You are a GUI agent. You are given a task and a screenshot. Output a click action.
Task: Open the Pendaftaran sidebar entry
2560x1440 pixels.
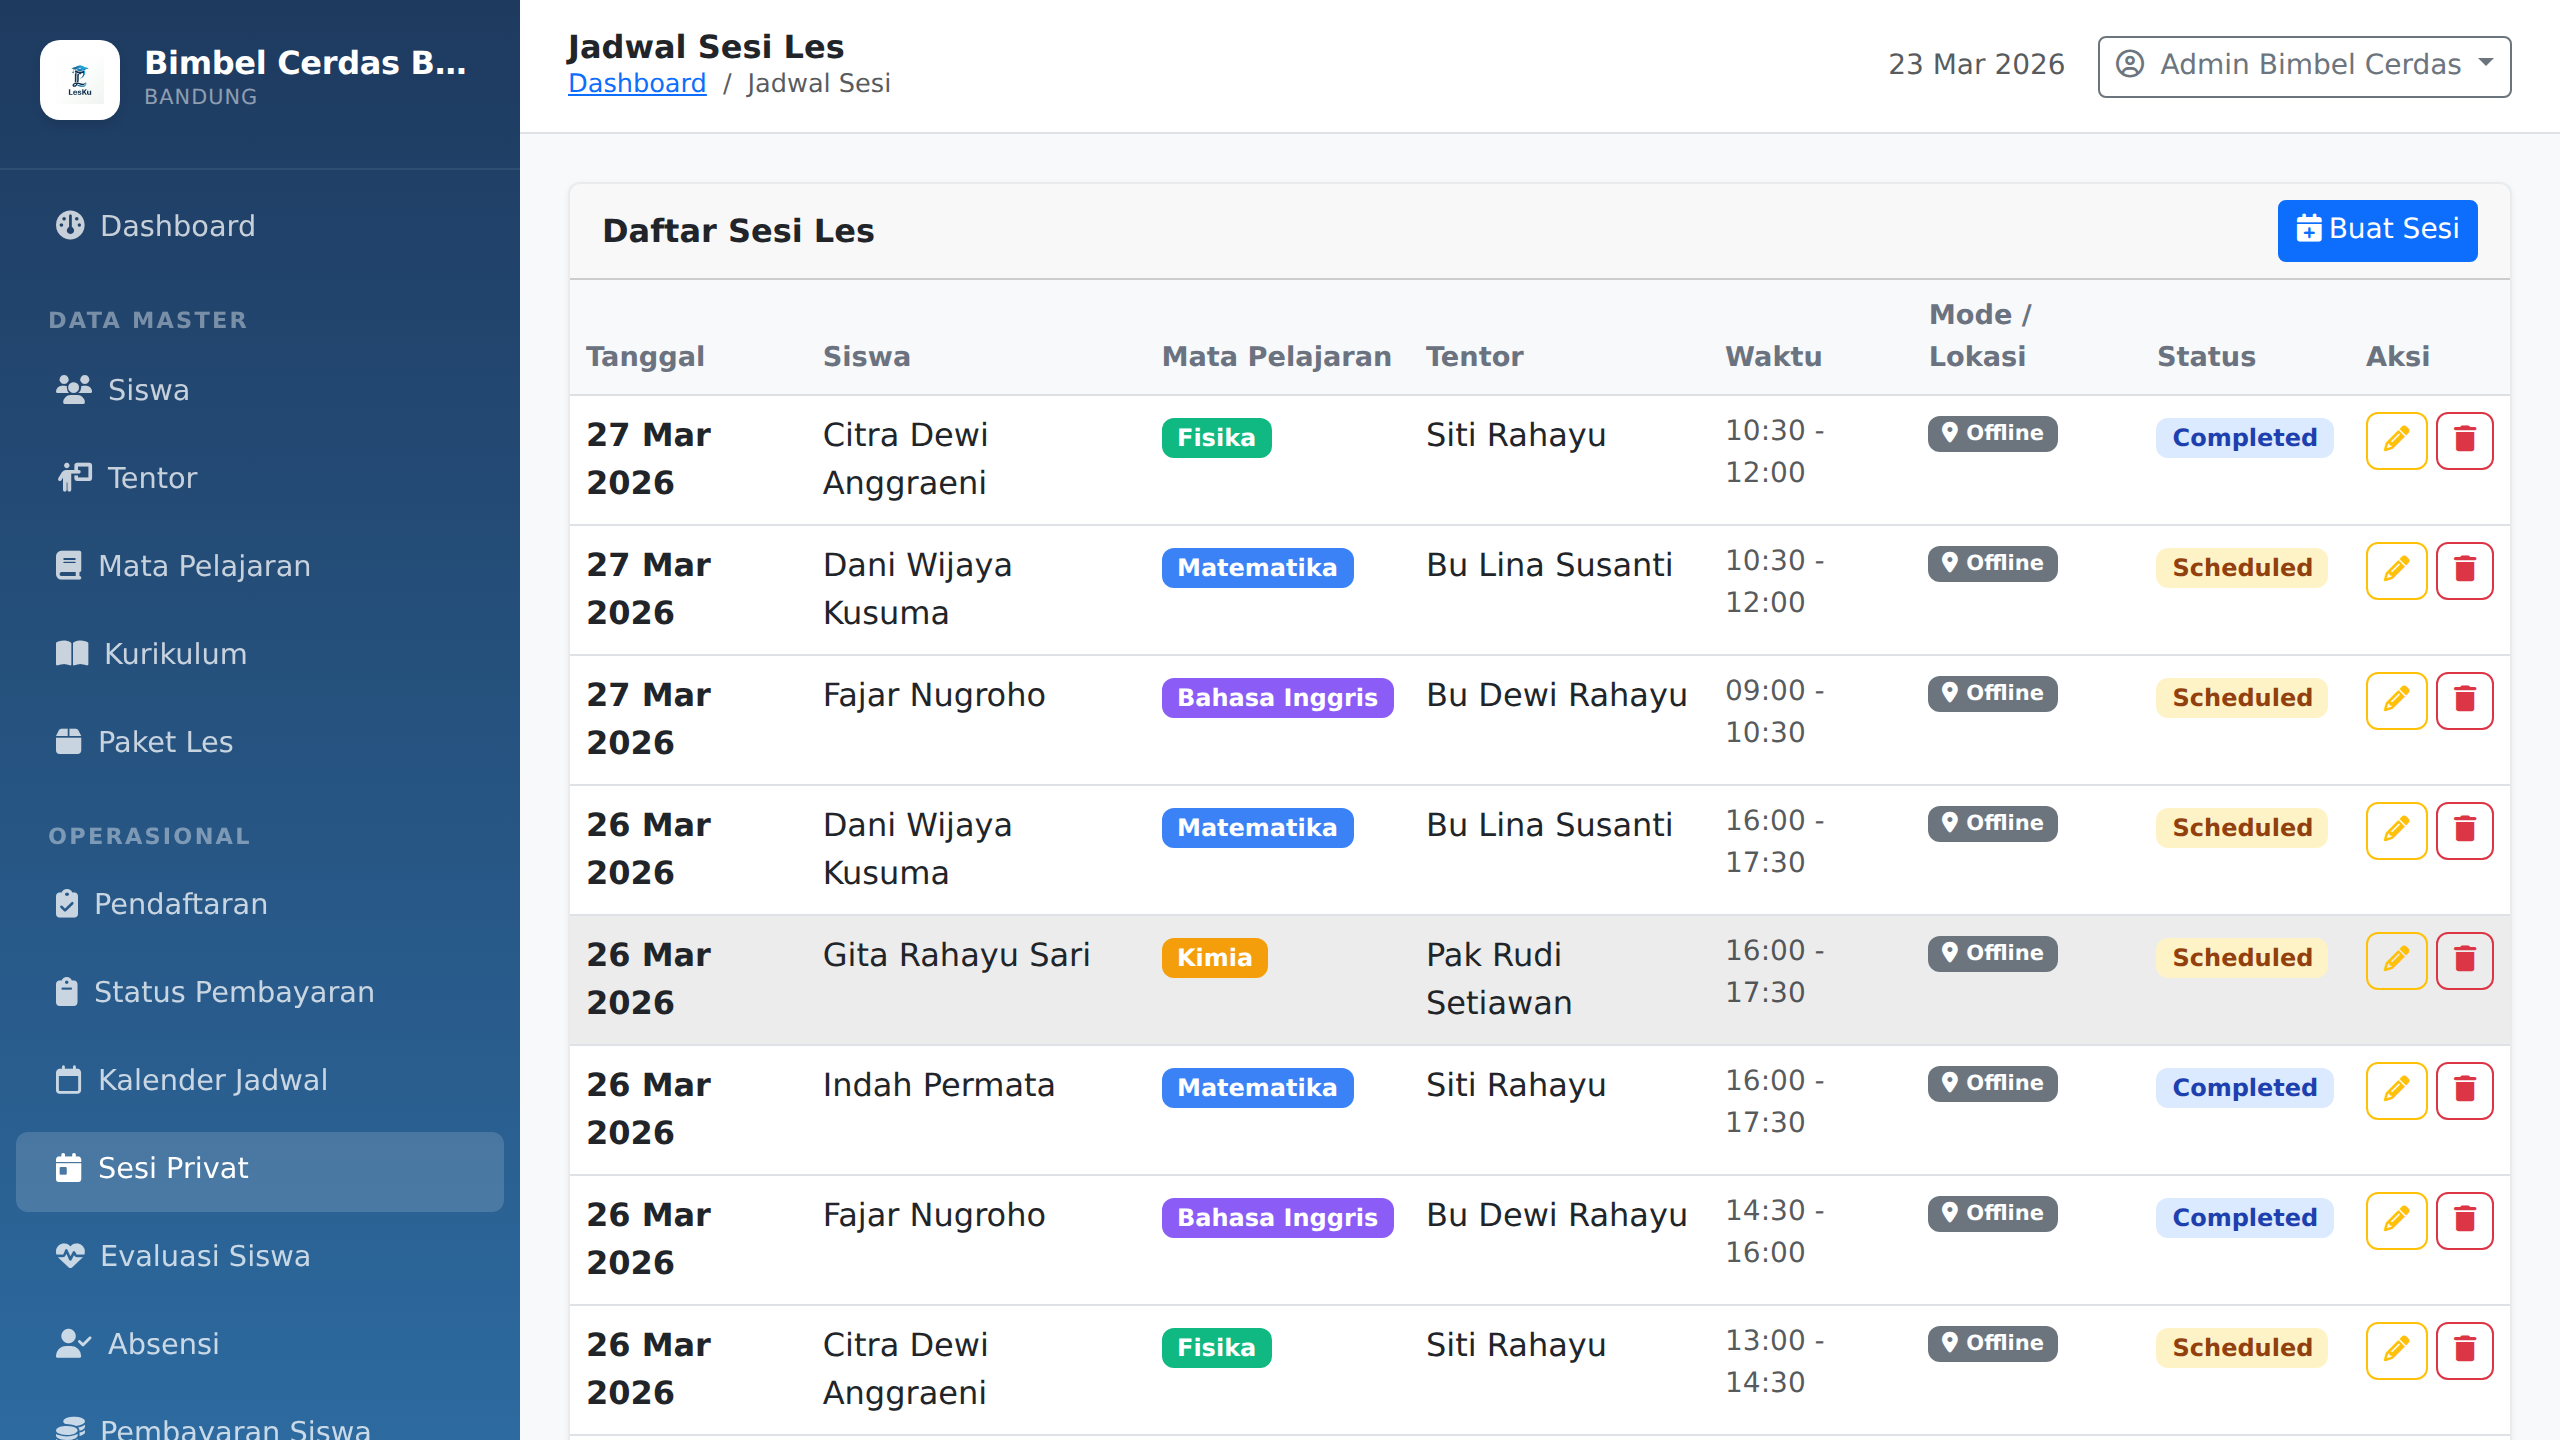point(181,903)
